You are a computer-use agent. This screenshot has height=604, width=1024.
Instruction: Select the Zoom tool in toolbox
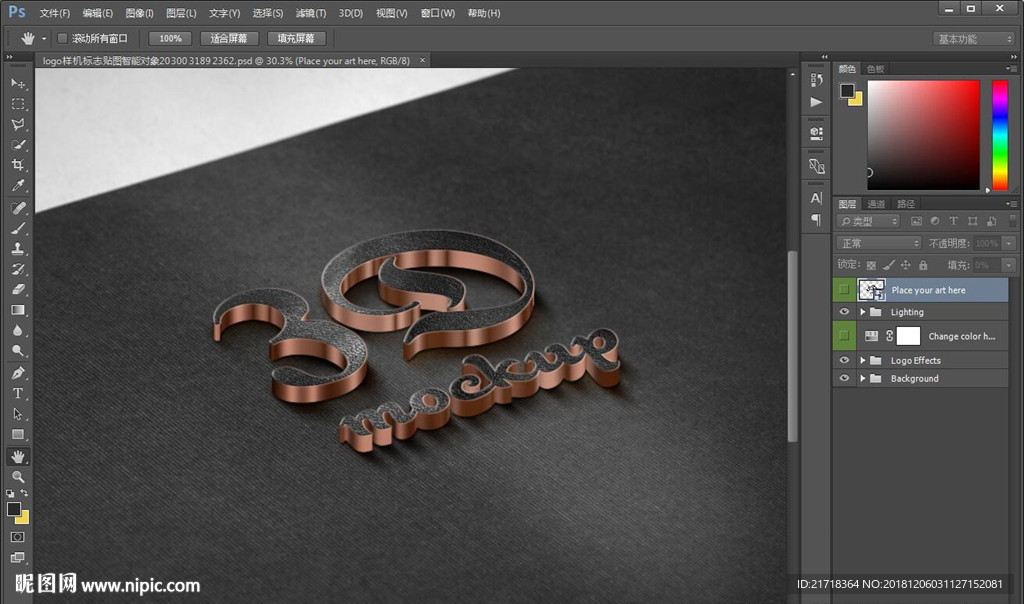click(18, 477)
